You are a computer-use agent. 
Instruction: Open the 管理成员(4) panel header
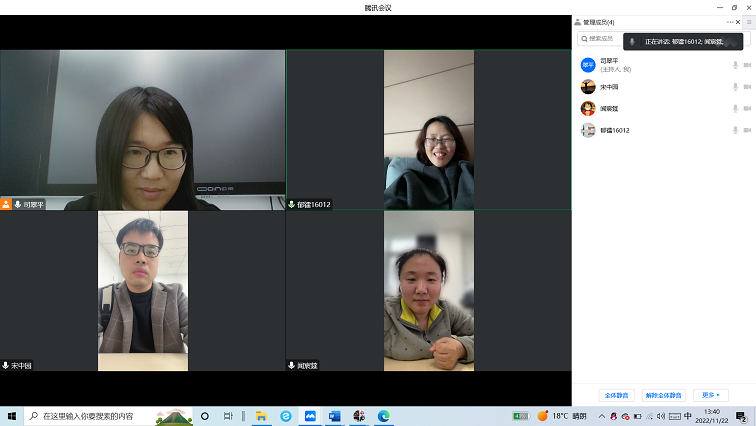tap(599, 22)
